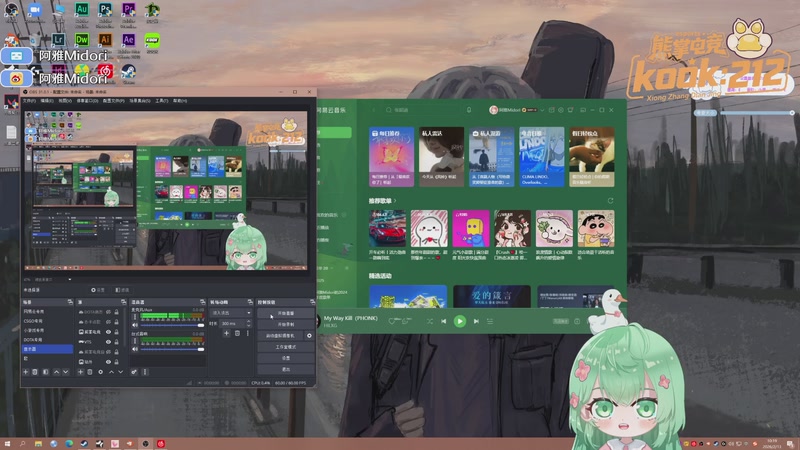Go back with NetEase Music back arrow
This screenshot has width=800, height=450.
coord(374,110)
